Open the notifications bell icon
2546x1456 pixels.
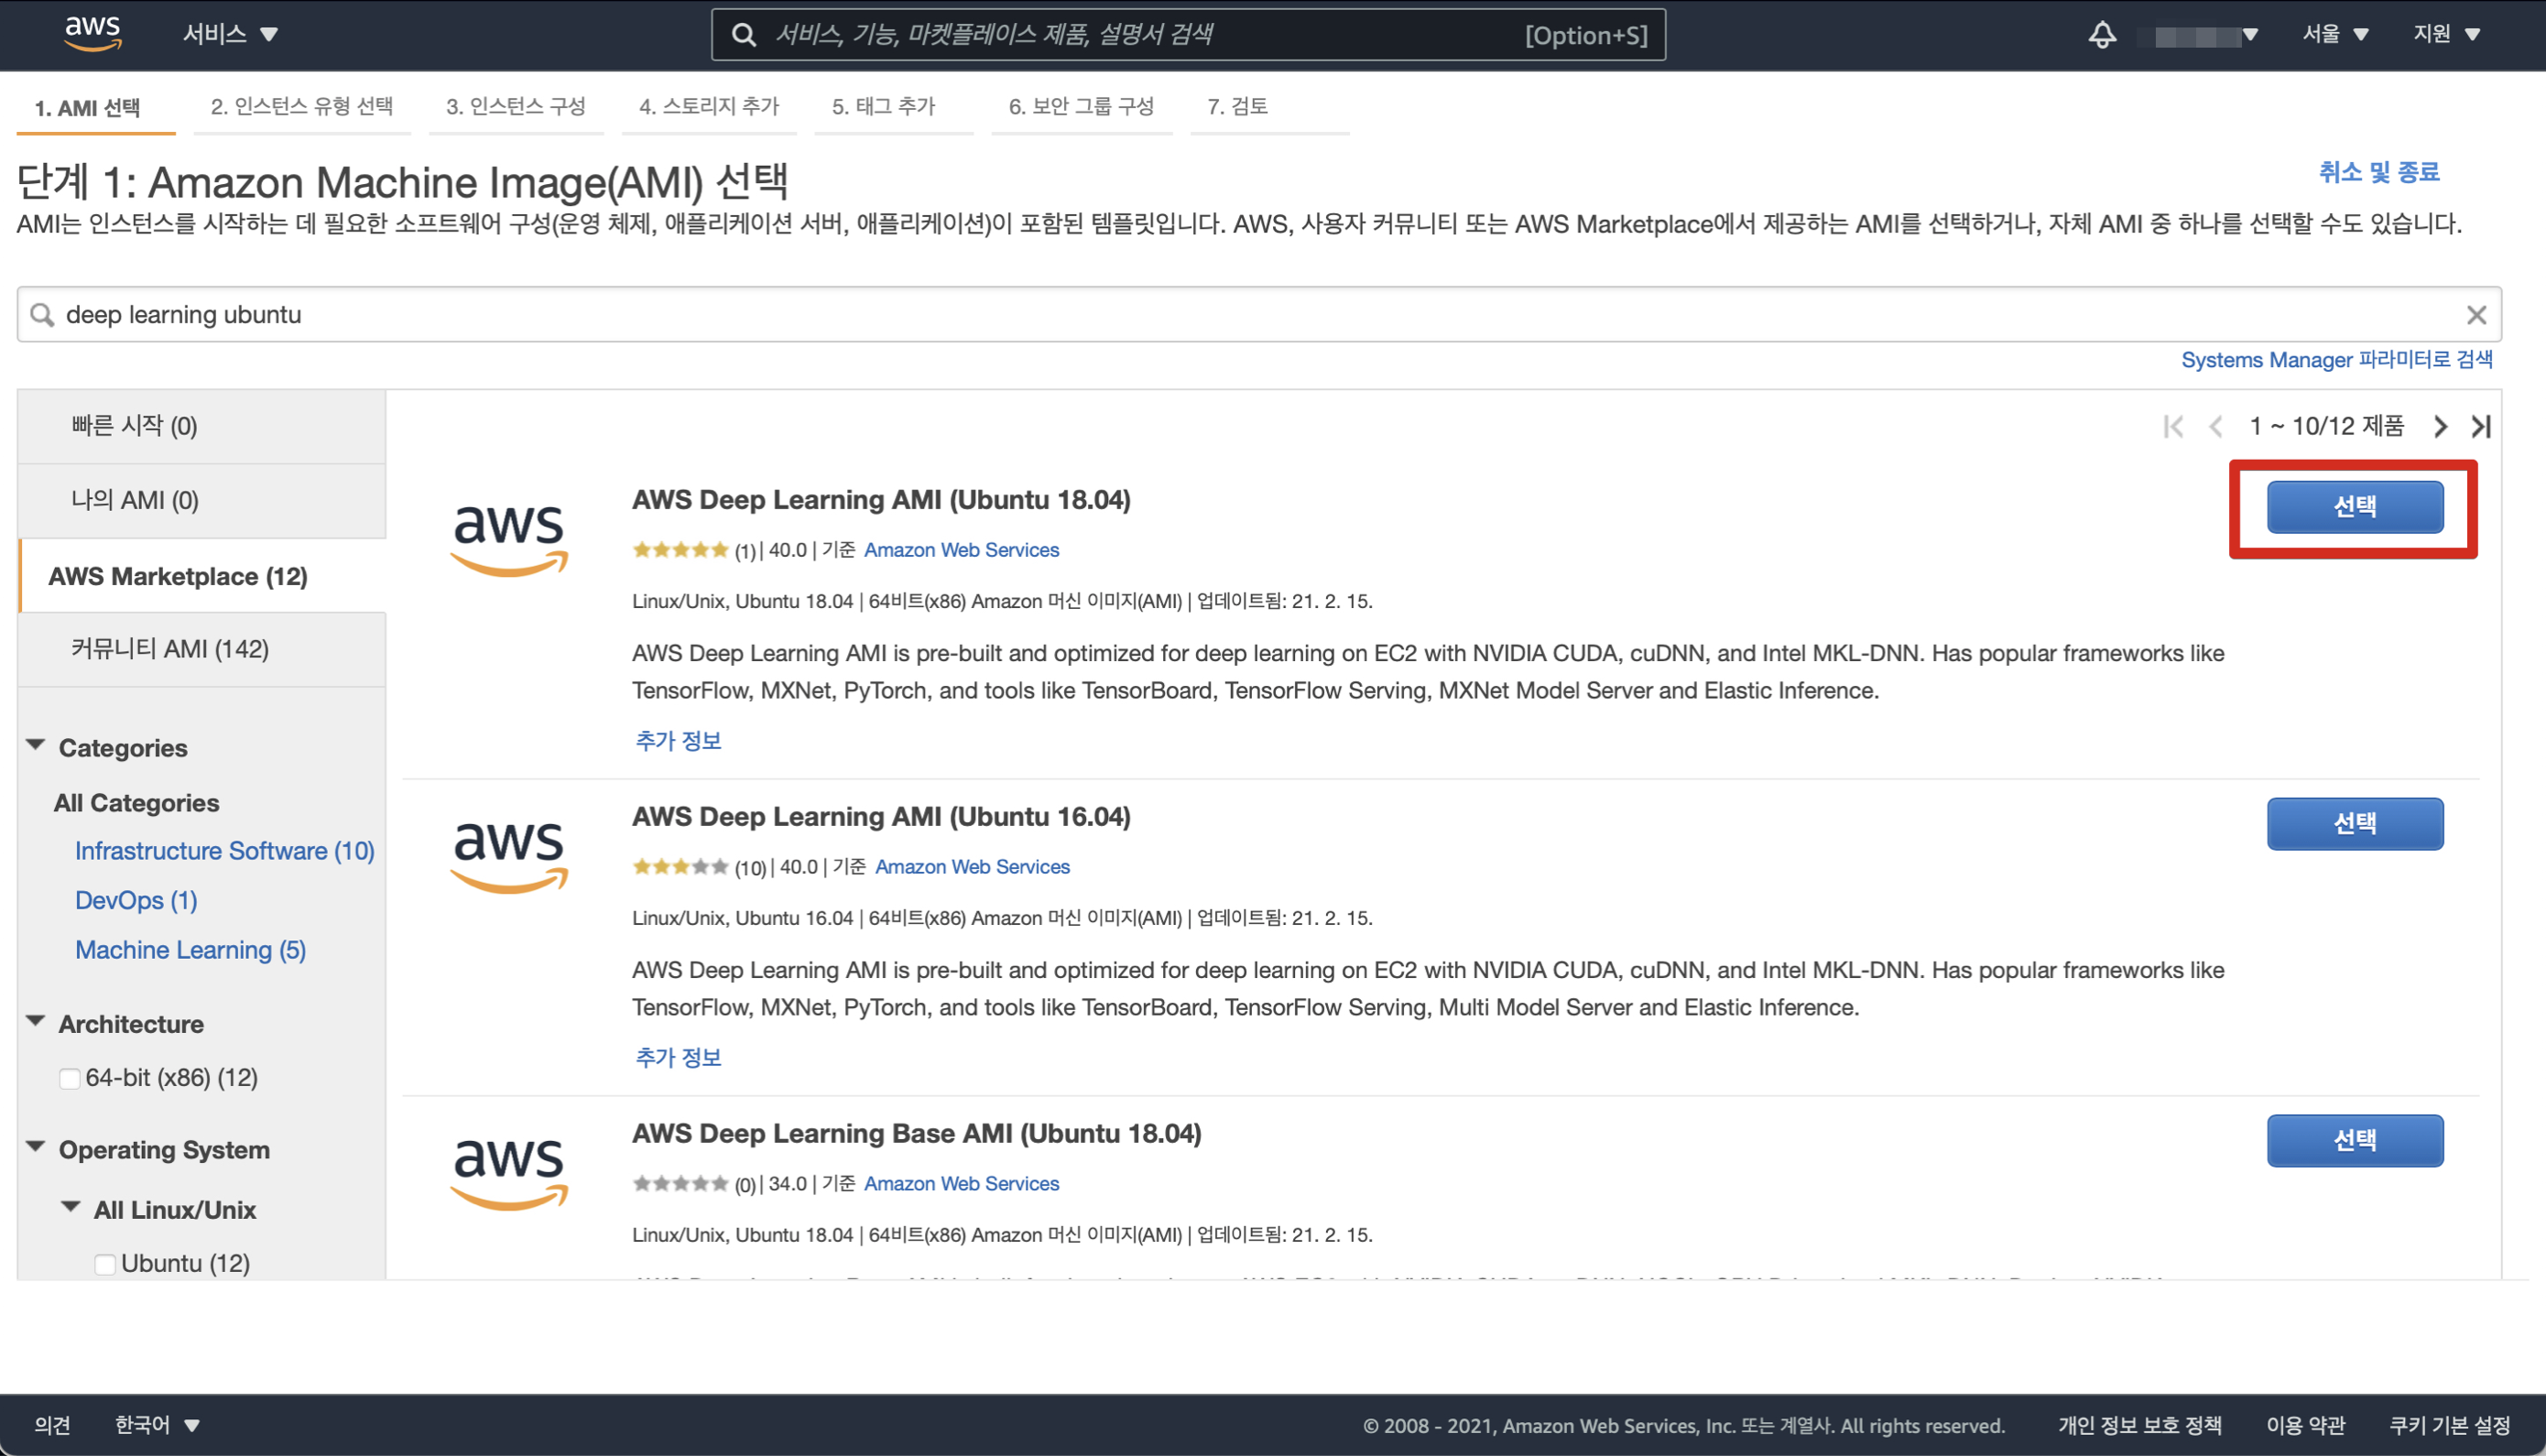click(x=2102, y=35)
